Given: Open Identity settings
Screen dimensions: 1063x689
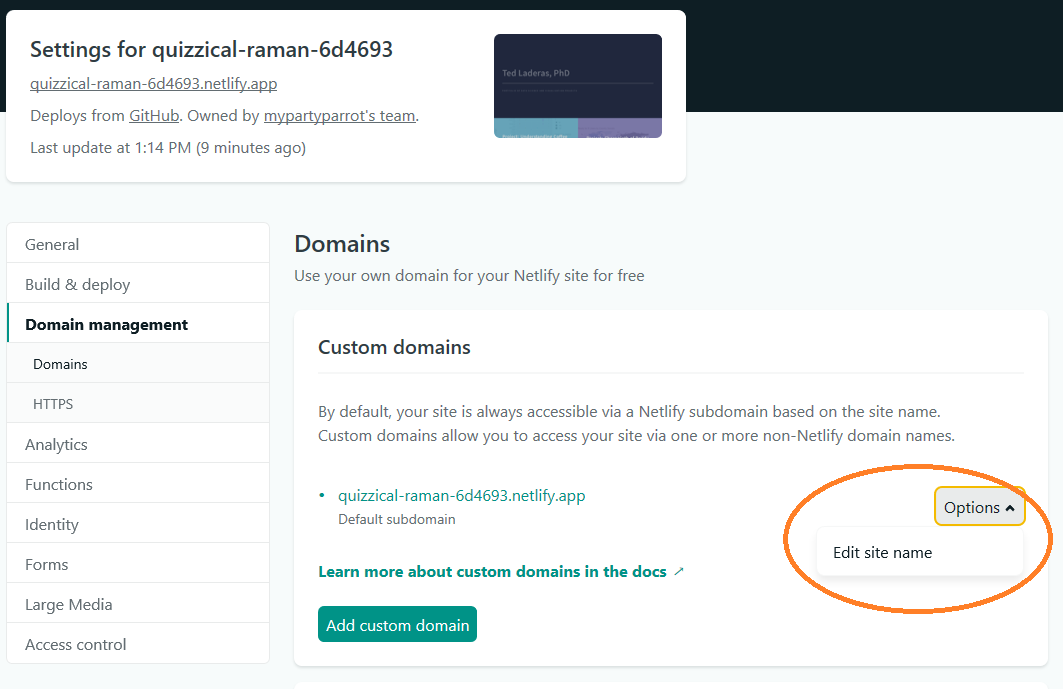Looking at the screenshot, I should [x=138, y=524].
